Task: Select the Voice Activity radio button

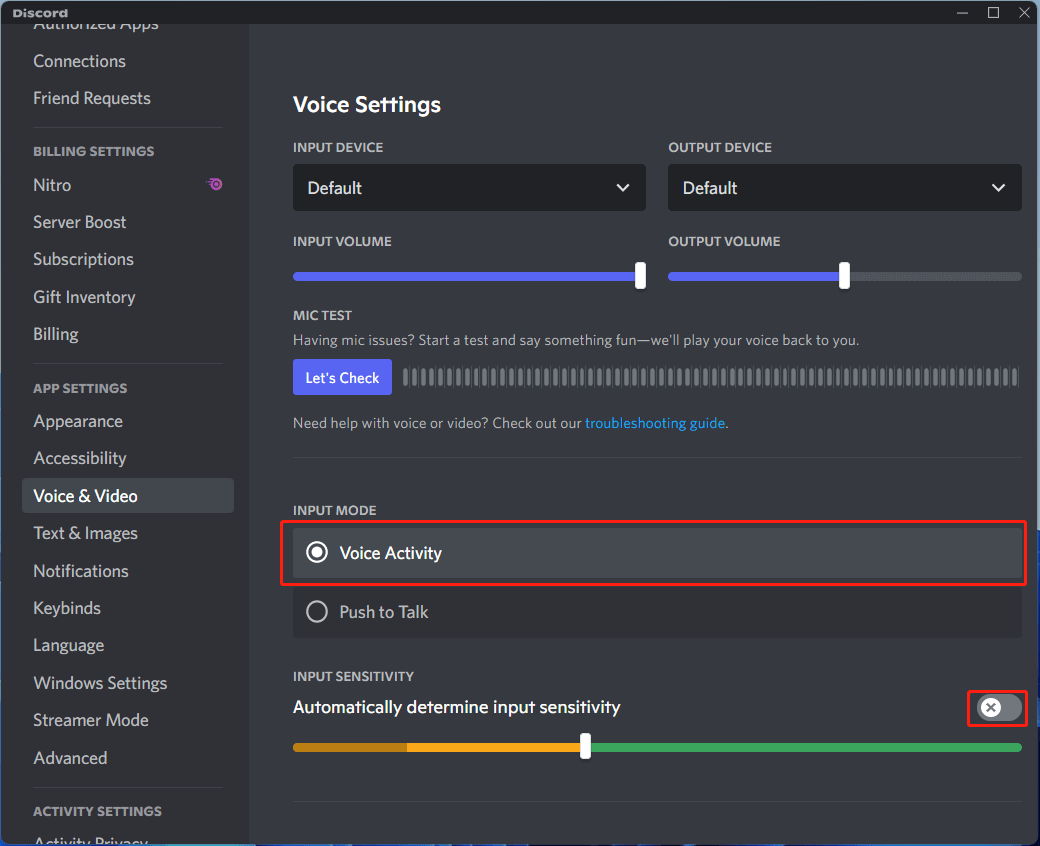Action: pos(317,552)
